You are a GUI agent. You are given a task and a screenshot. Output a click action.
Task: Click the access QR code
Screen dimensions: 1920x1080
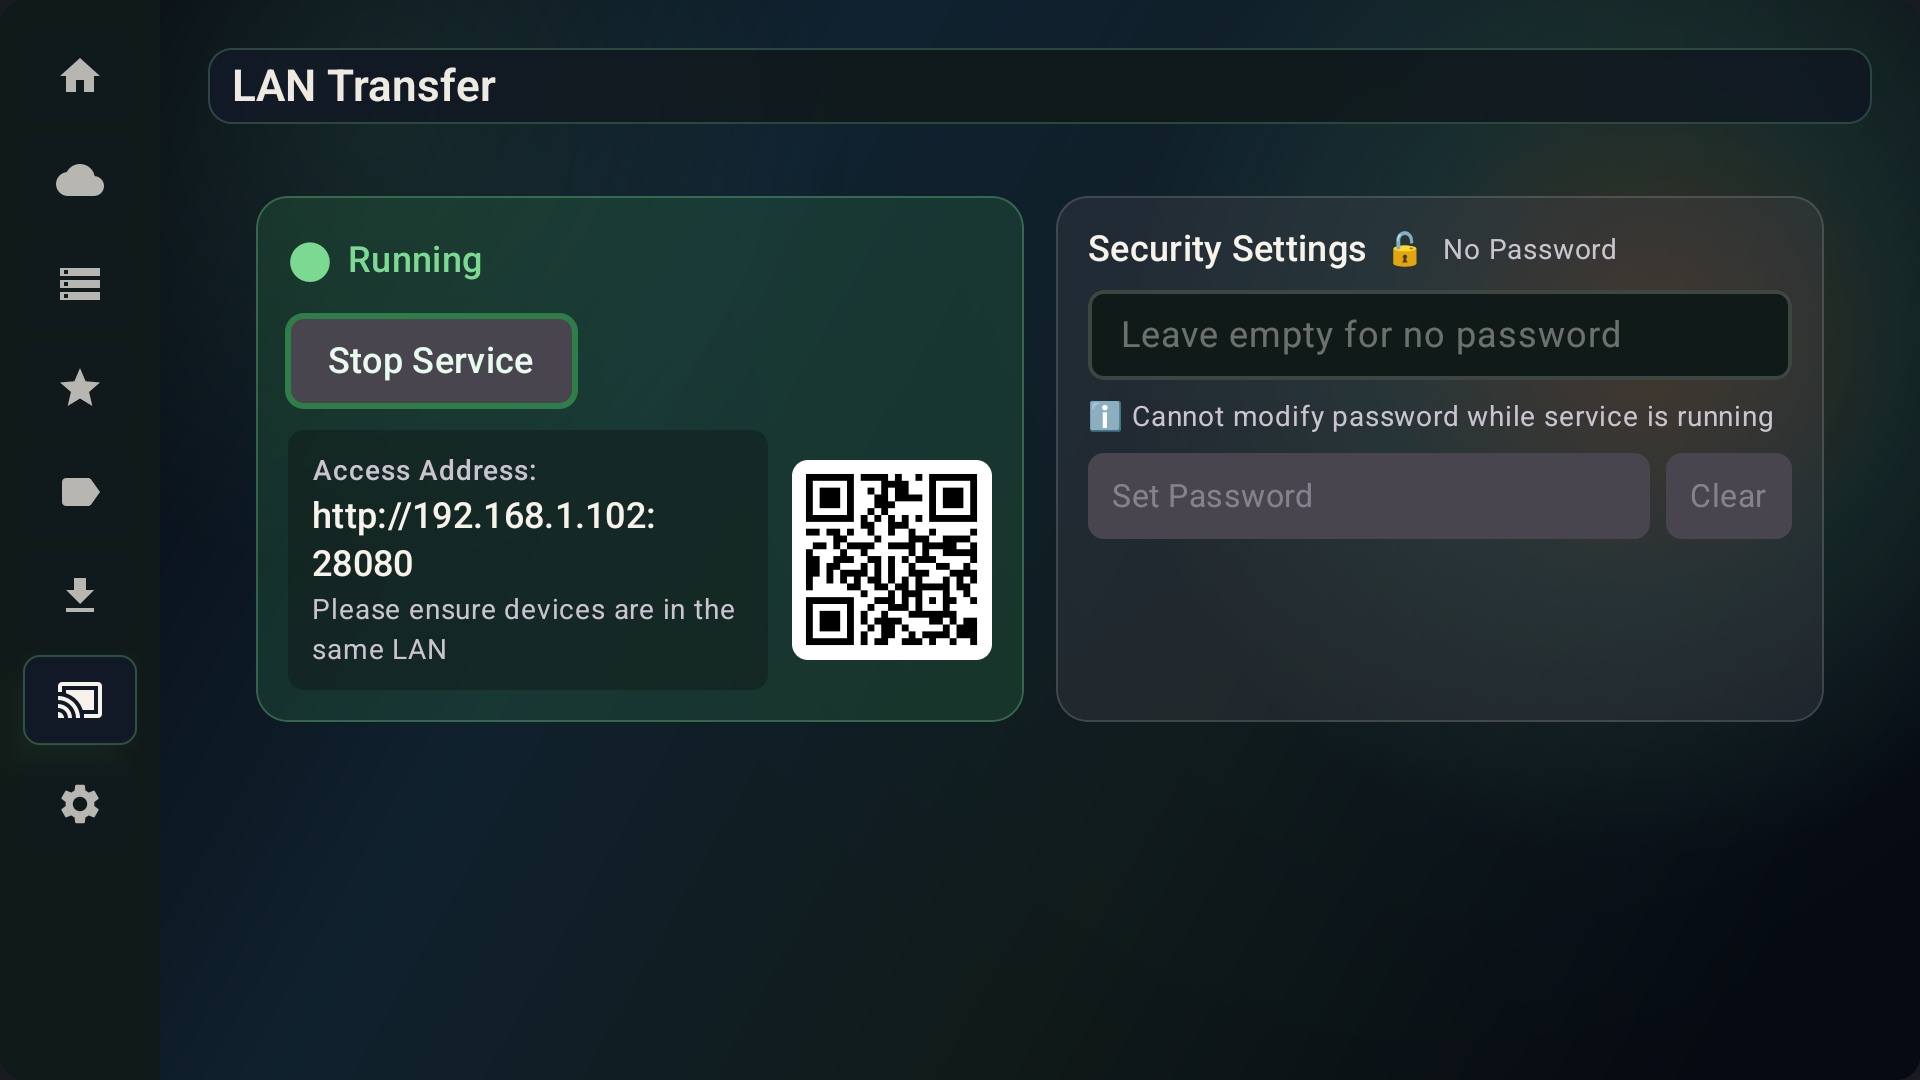892,560
